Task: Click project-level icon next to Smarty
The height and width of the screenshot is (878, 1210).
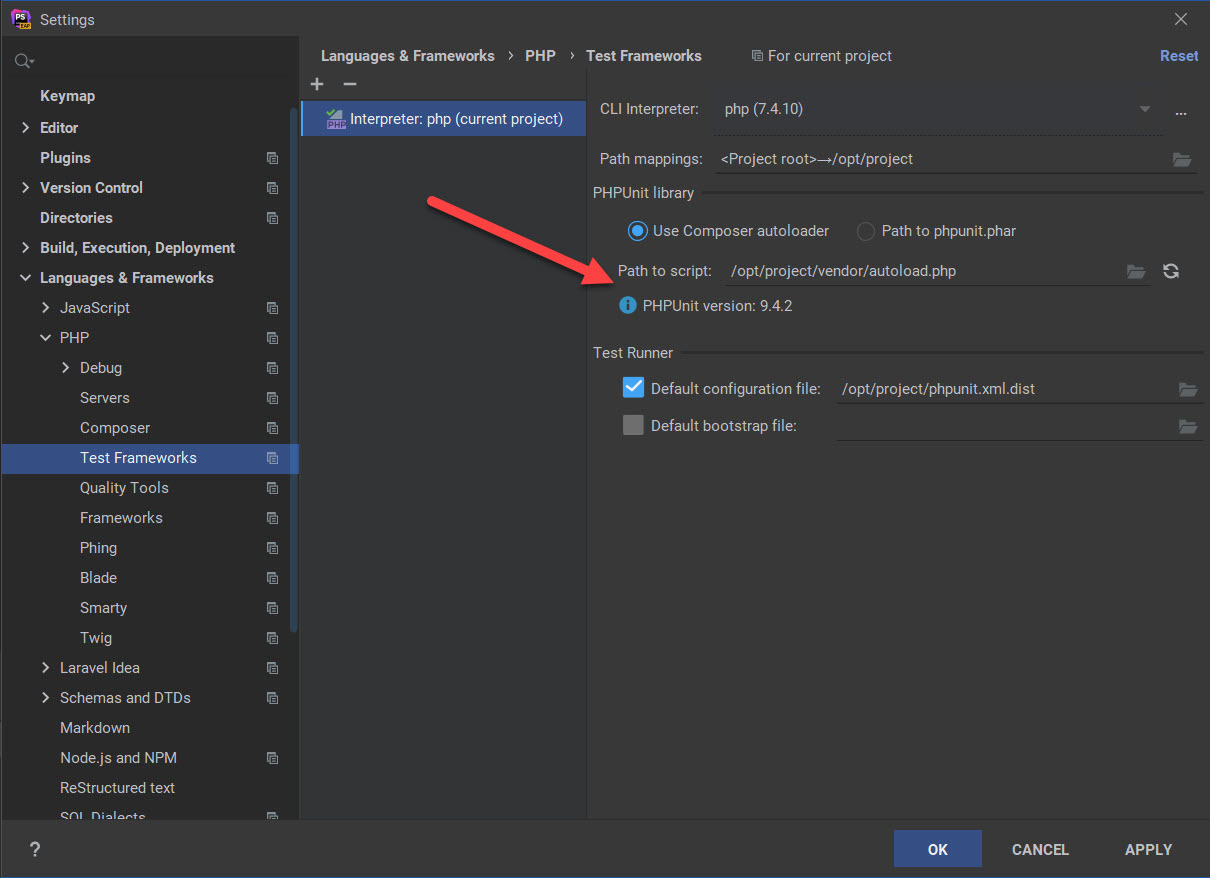Action: [x=272, y=608]
